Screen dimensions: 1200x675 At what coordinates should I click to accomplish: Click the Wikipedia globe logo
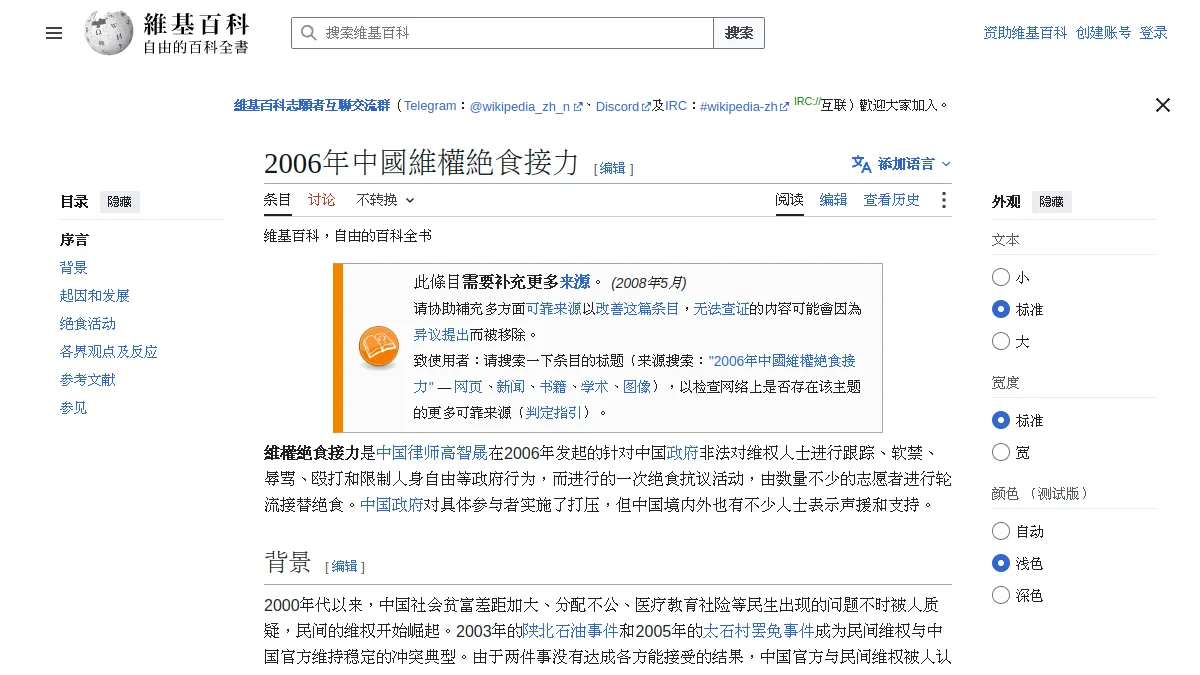click(x=109, y=33)
